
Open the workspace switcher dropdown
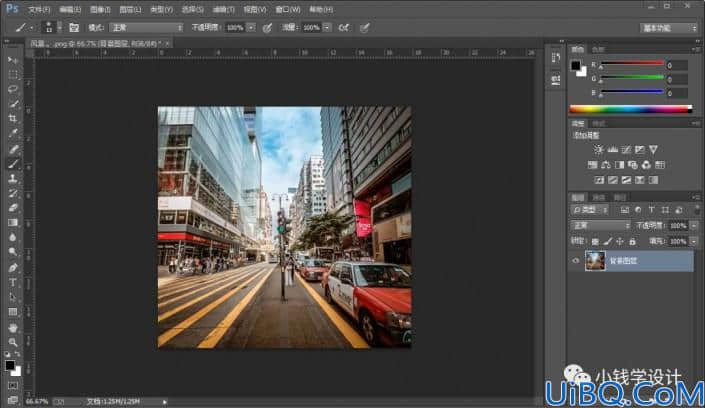pyautogui.click(x=669, y=28)
